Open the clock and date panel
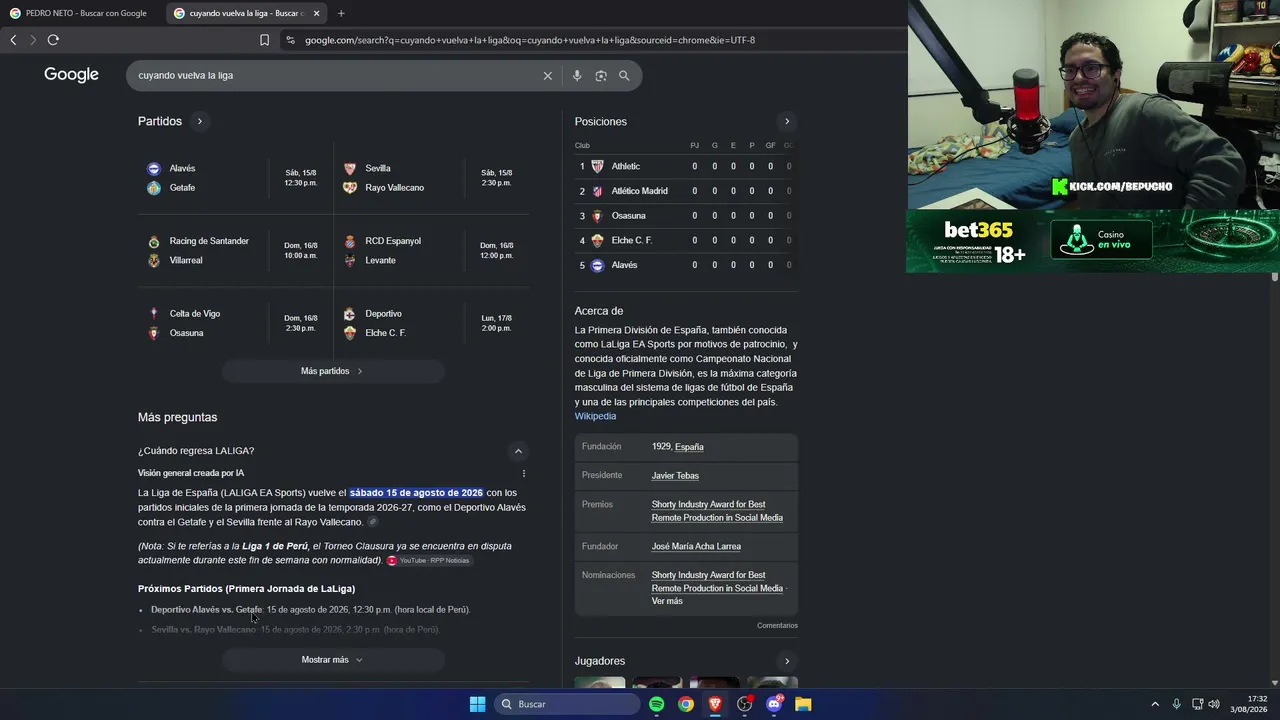The width and height of the screenshot is (1280, 720). (1249, 704)
